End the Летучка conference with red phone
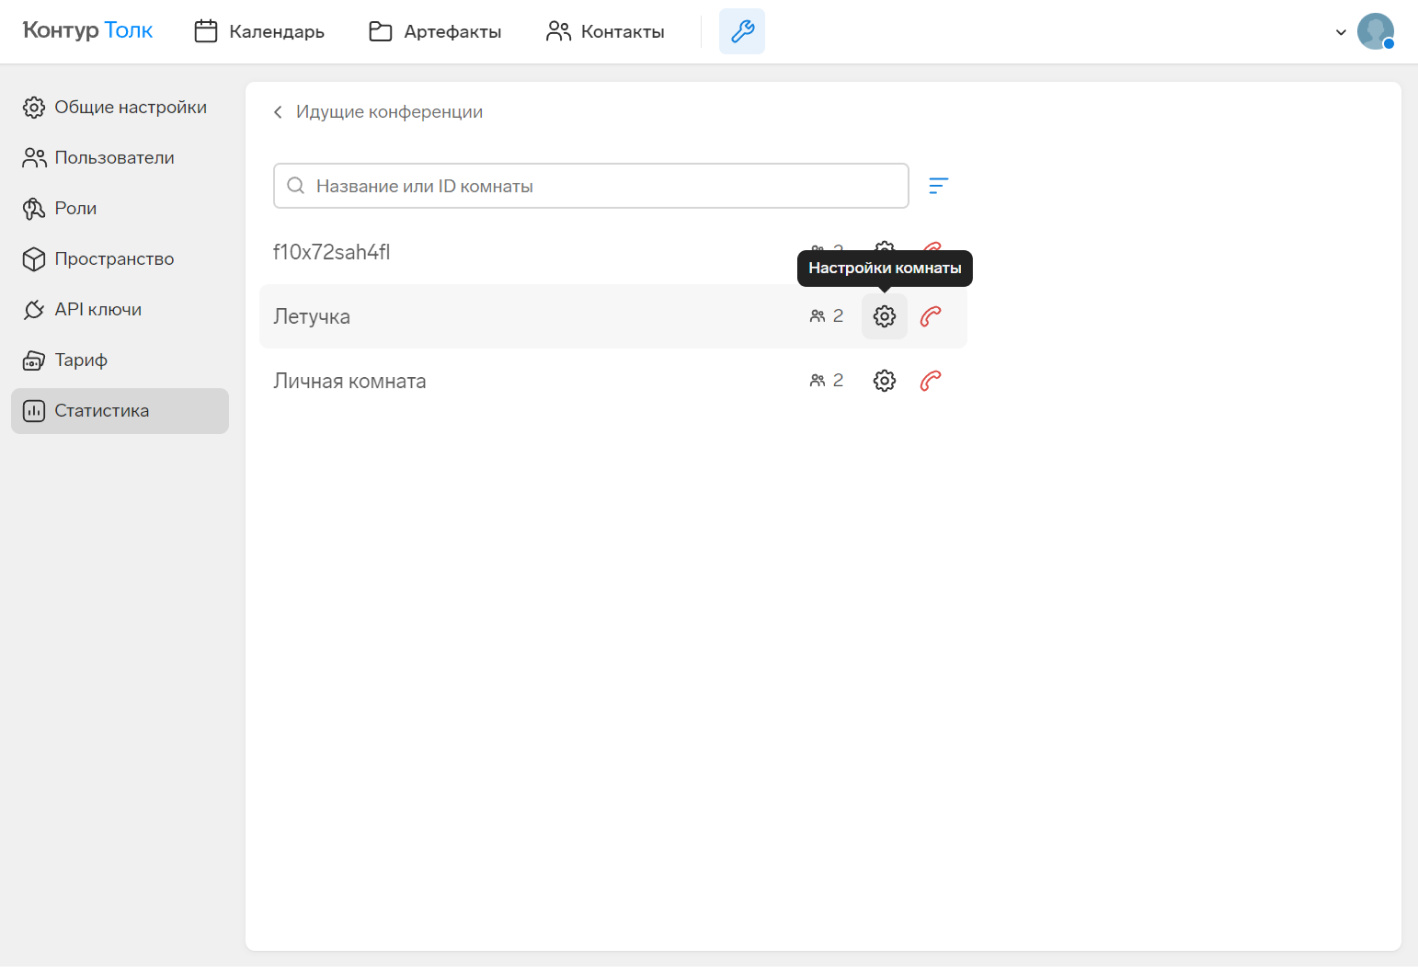Image resolution: width=1418 pixels, height=967 pixels. pyautogui.click(x=931, y=316)
